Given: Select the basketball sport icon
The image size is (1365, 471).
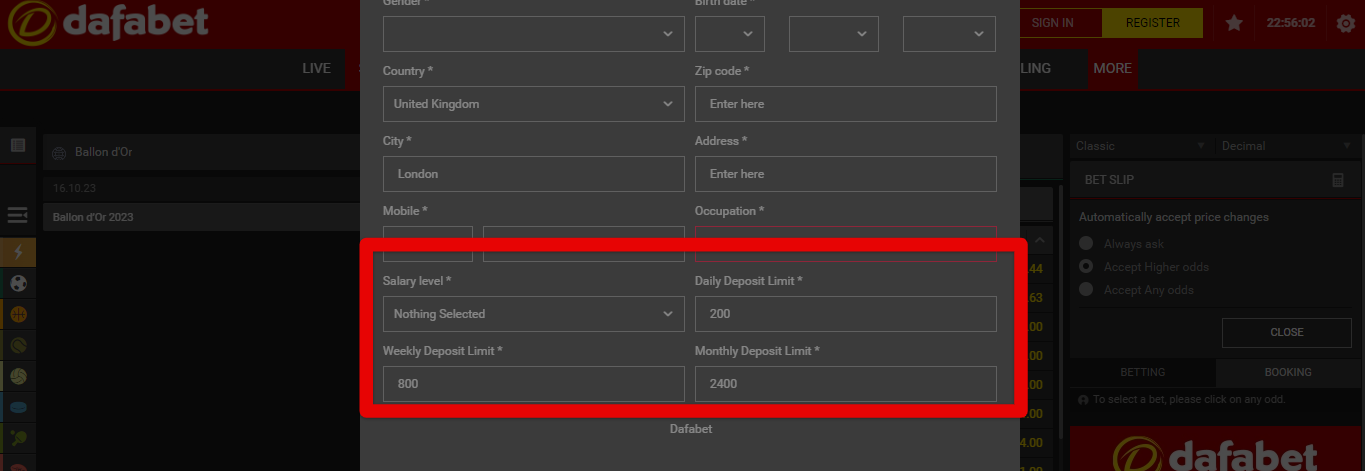Looking at the screenshot, I should click(x=18, y=314).
